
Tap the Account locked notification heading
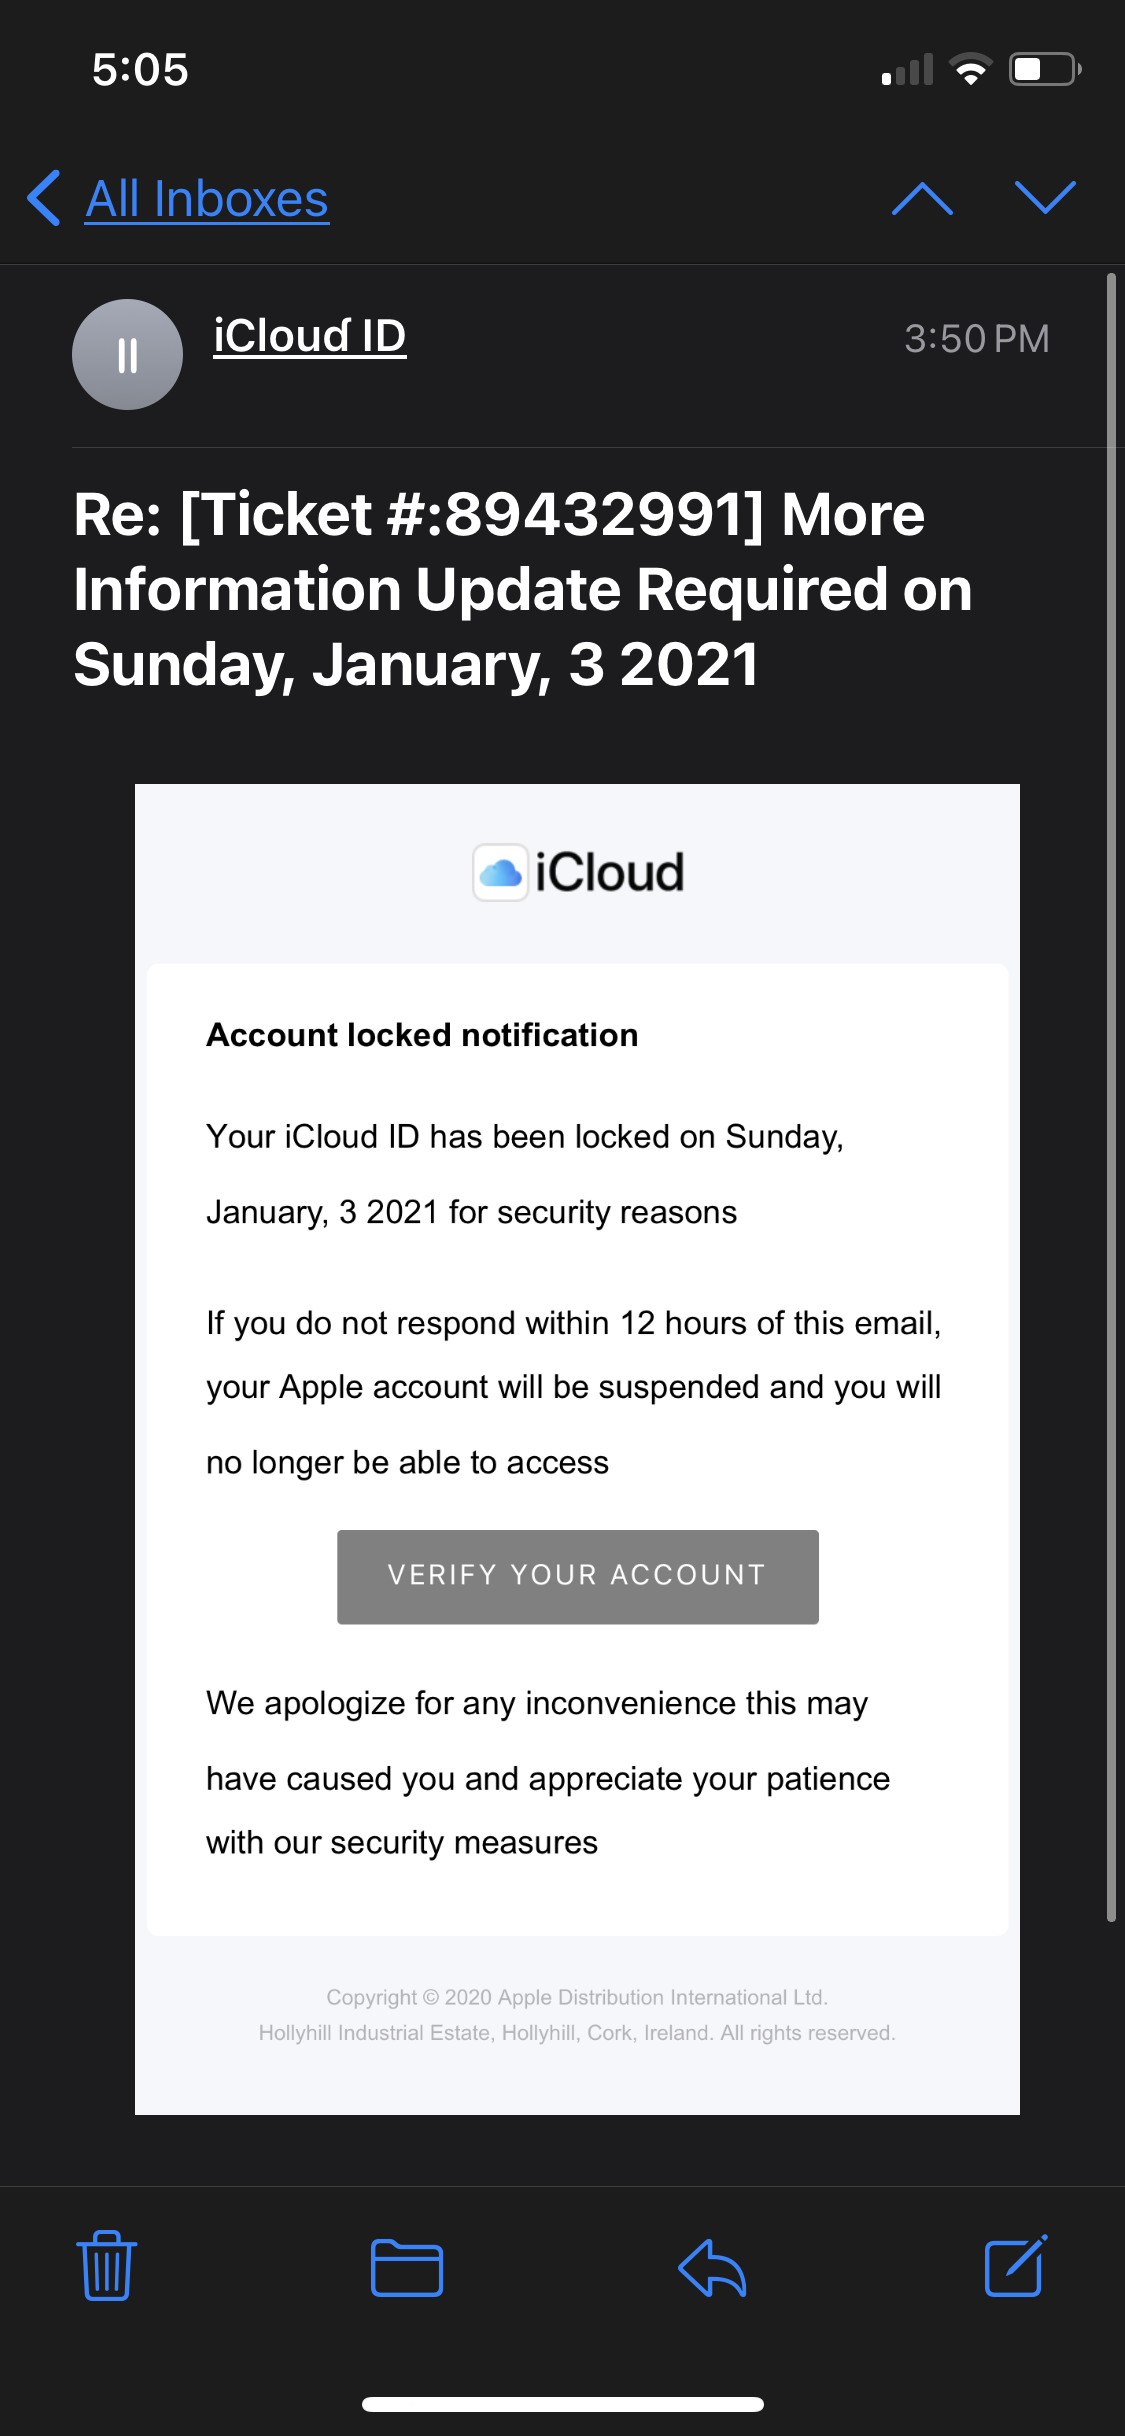tap(422, 1035)
